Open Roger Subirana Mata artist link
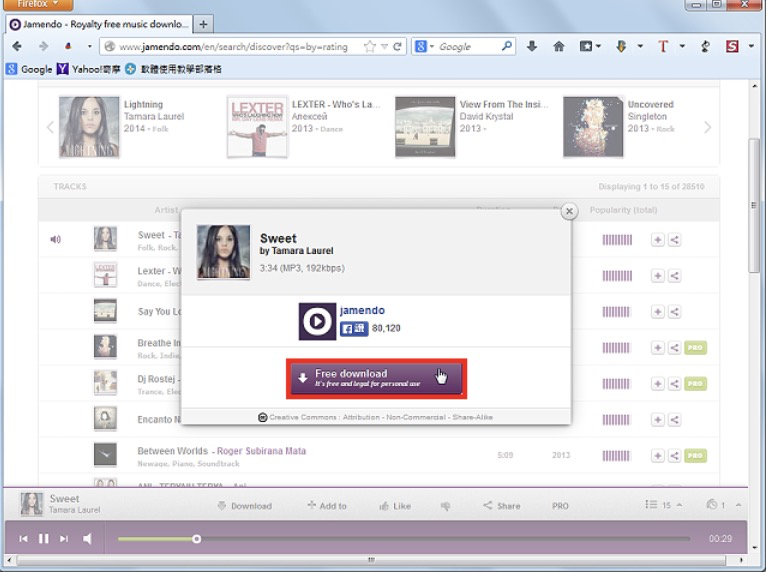This screenshot has height=572, width=768. click(x=262, y=451)
